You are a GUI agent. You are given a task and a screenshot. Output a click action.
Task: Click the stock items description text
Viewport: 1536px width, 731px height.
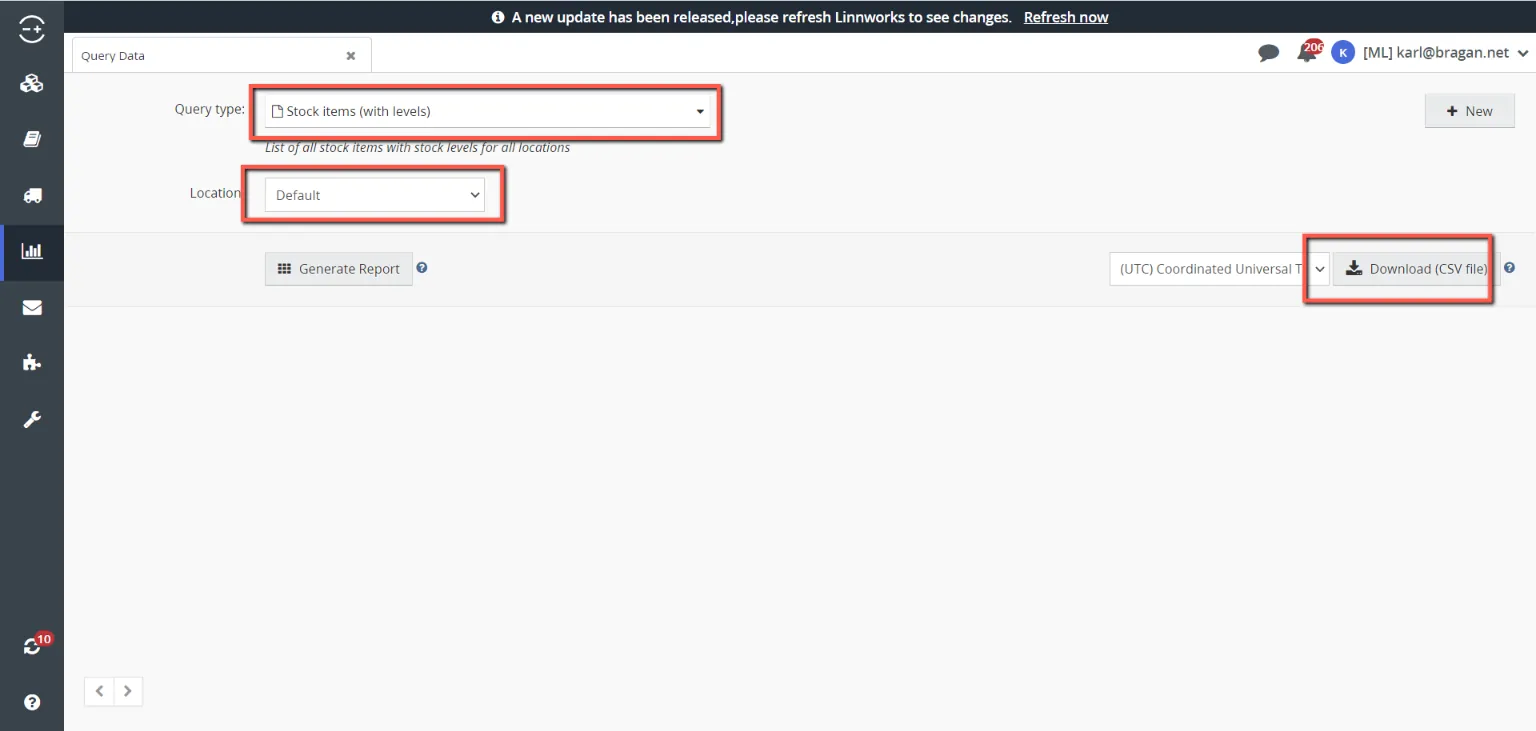(417, 147)
